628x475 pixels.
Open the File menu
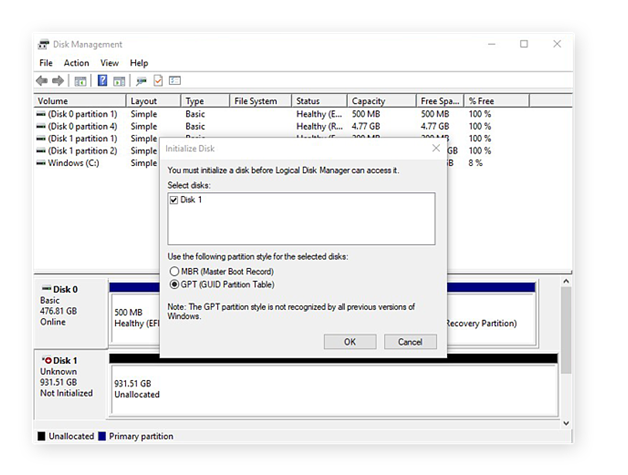coord(46,63)
